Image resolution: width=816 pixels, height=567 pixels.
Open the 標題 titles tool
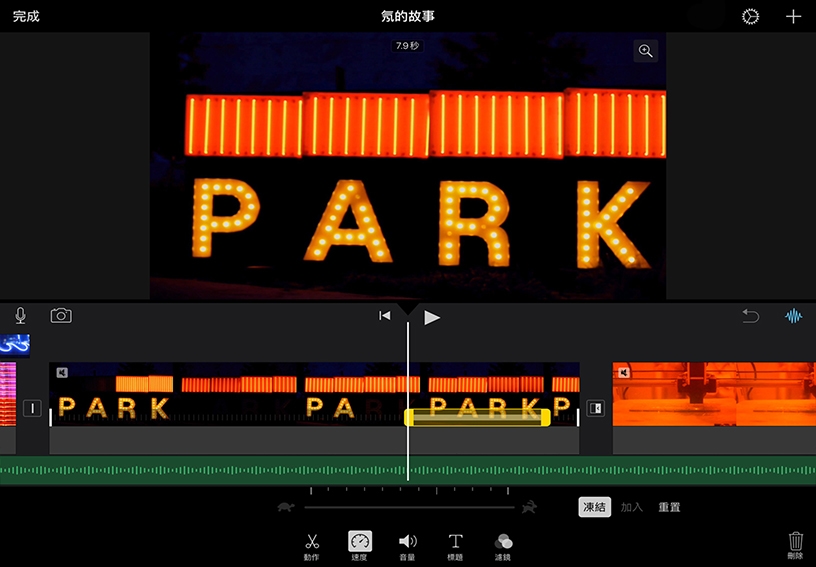pos(455,546)
